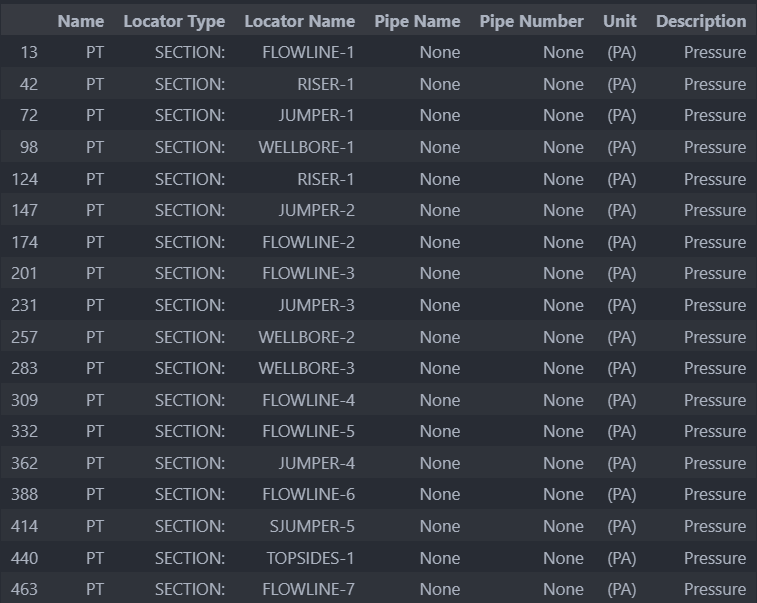Viewport: 757px width, 603px height.
Task: Click row index 463
Action: 24,589
